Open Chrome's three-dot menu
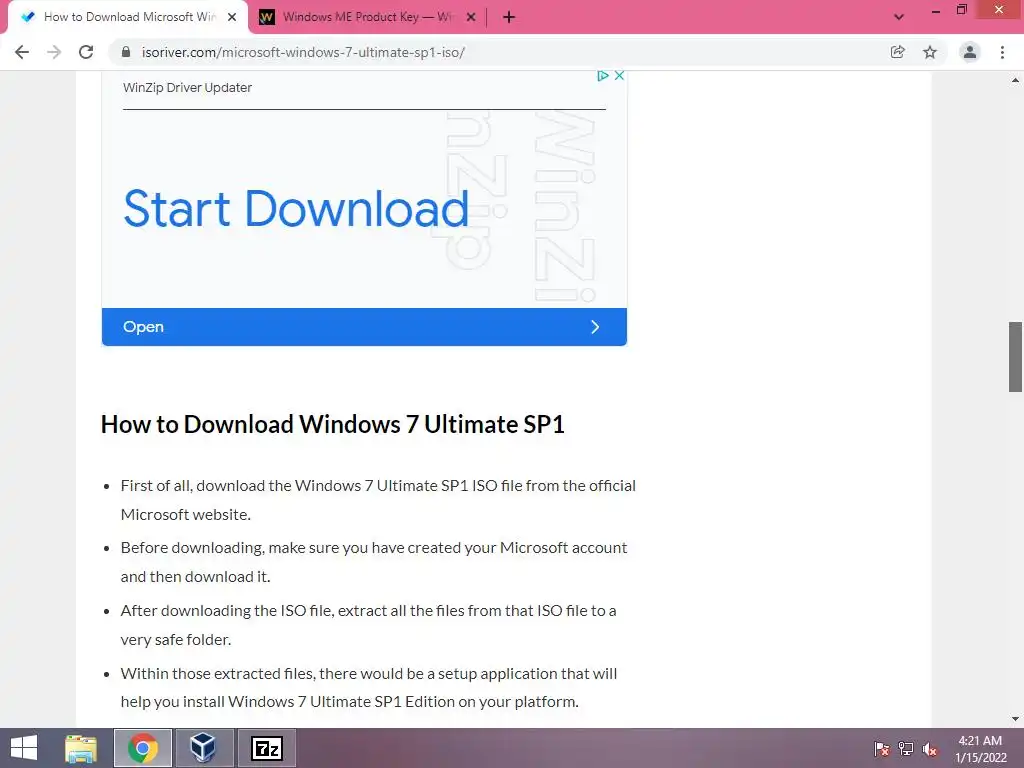Image resolution: width=1024 pixels, height=768 pixels. (x=1002, y=52)
